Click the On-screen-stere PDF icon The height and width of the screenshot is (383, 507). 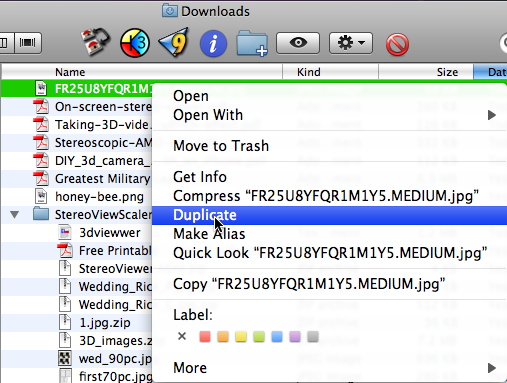[x=41, y=106]
